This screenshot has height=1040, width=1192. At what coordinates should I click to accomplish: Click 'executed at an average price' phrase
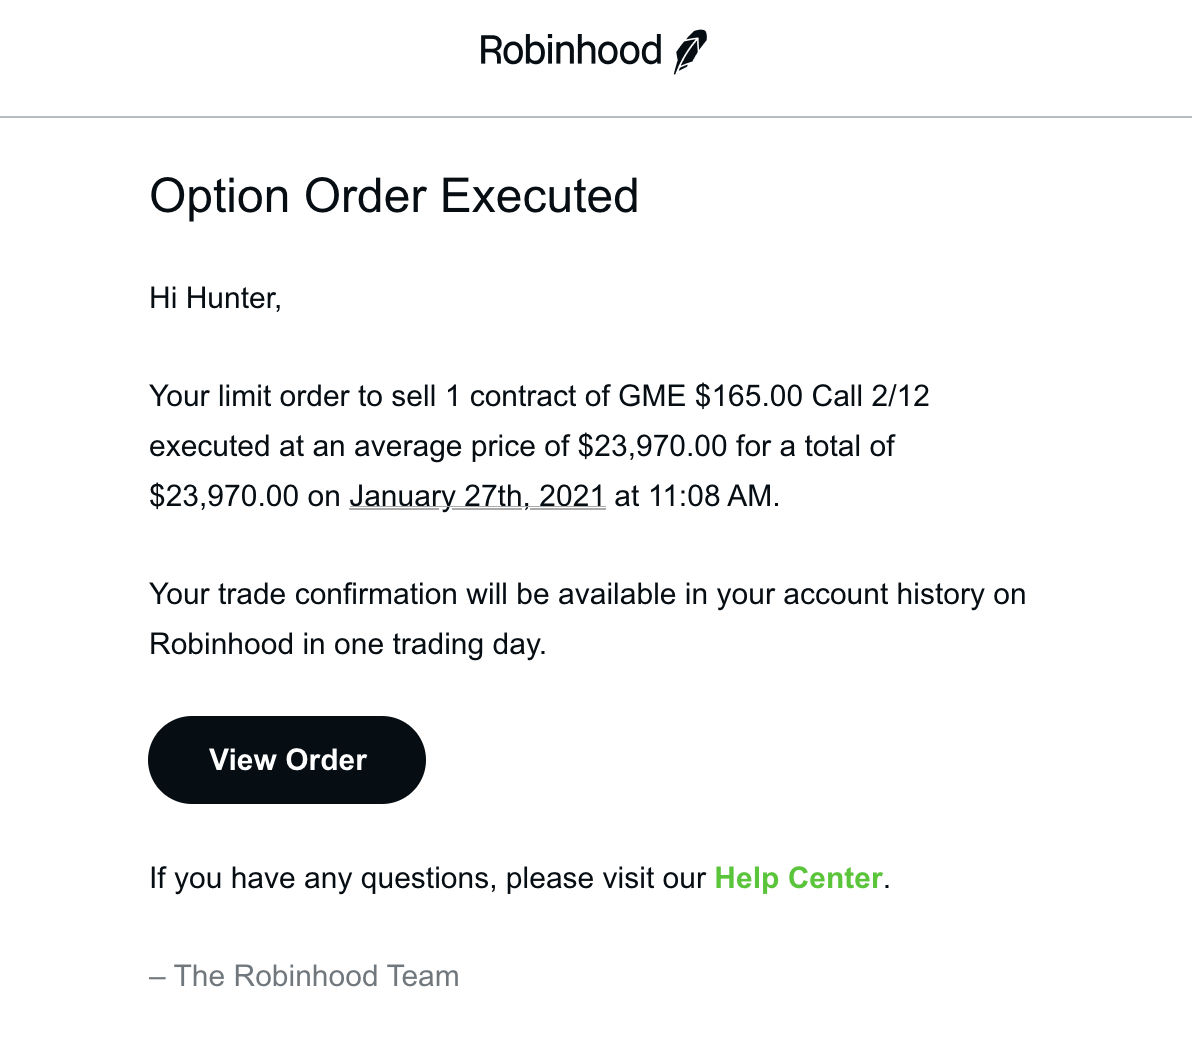click(359, 446)
